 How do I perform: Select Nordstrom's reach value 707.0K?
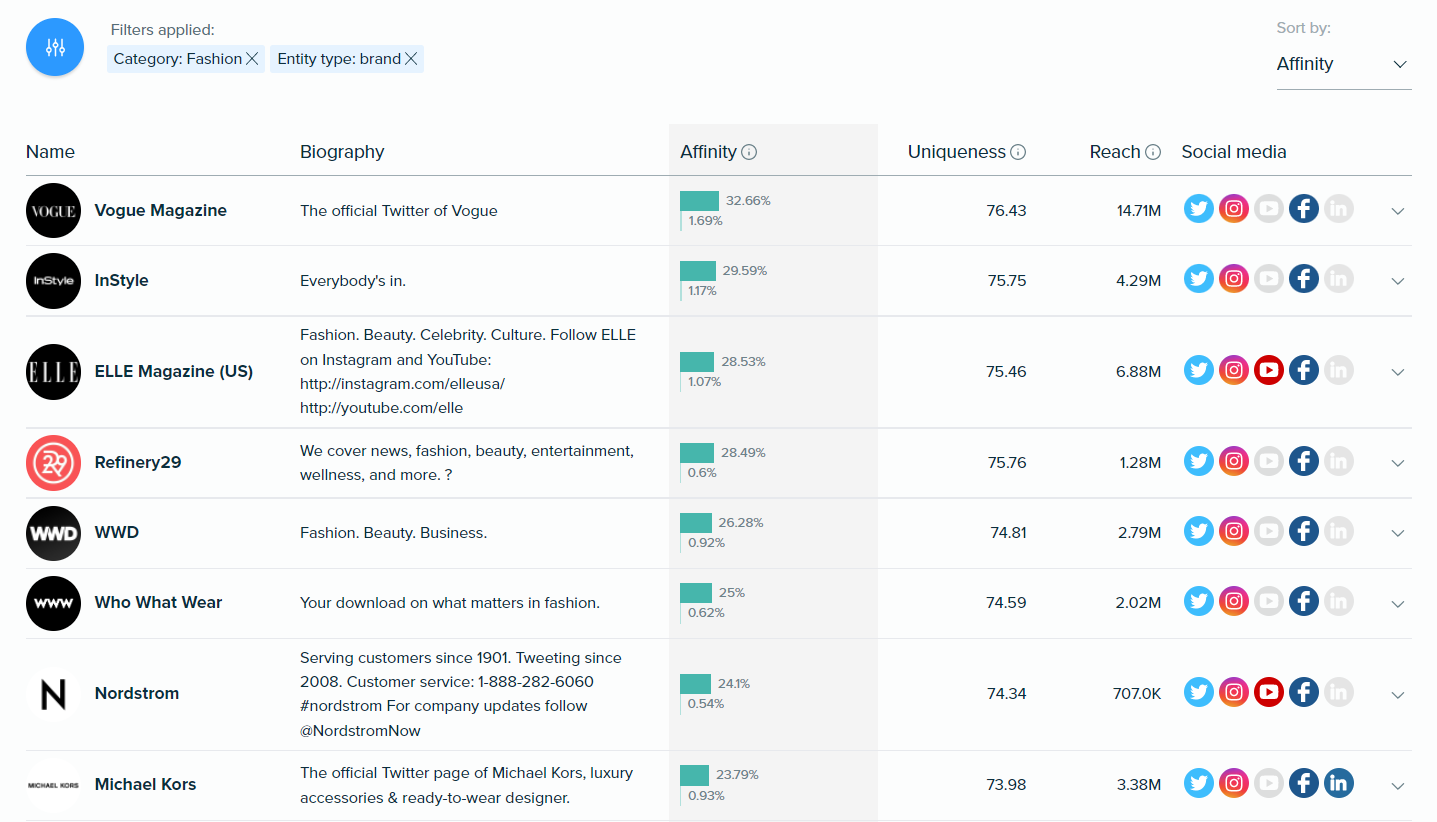click(1137, 693)
